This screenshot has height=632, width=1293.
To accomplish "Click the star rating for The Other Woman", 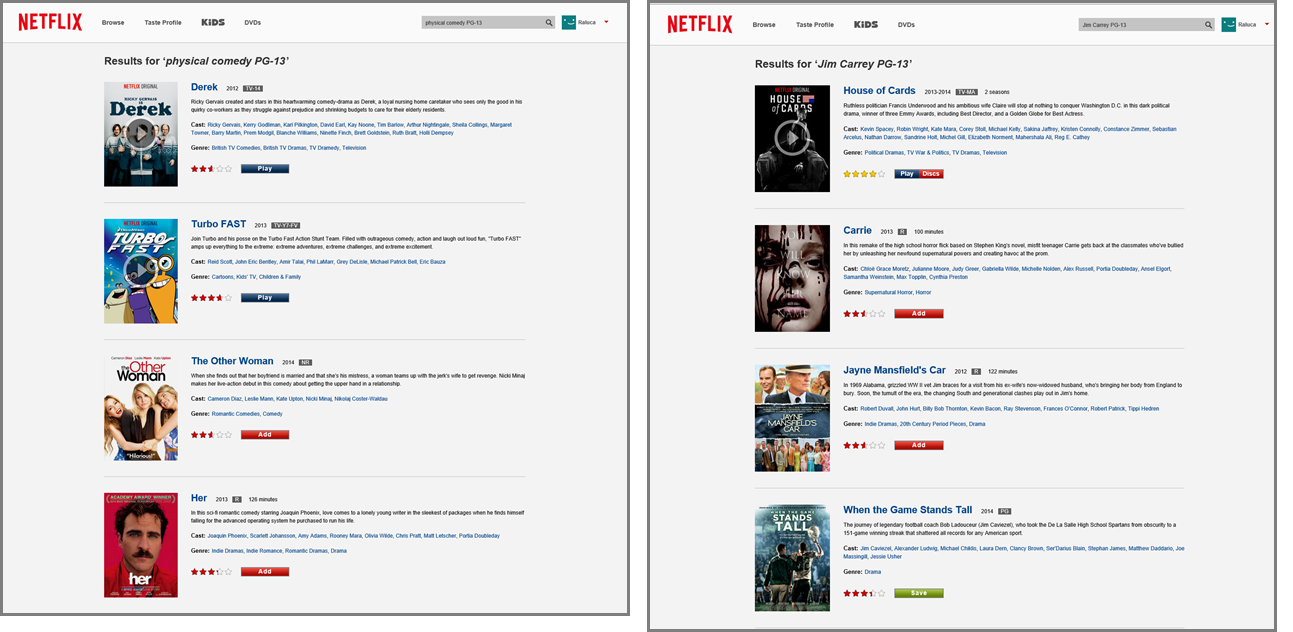I will pyautogui.click(x=211, y=435).
